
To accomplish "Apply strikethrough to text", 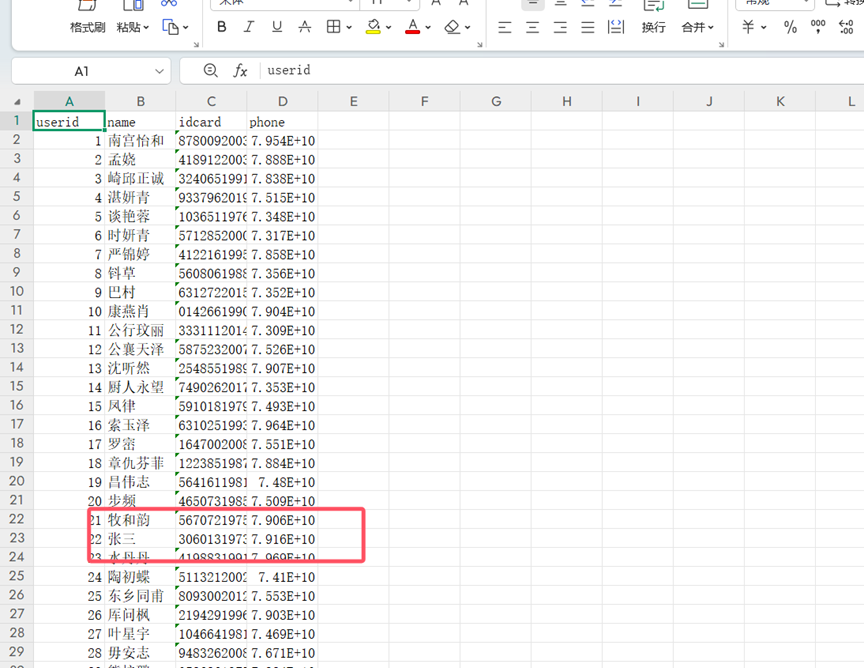I will (304, 27).
